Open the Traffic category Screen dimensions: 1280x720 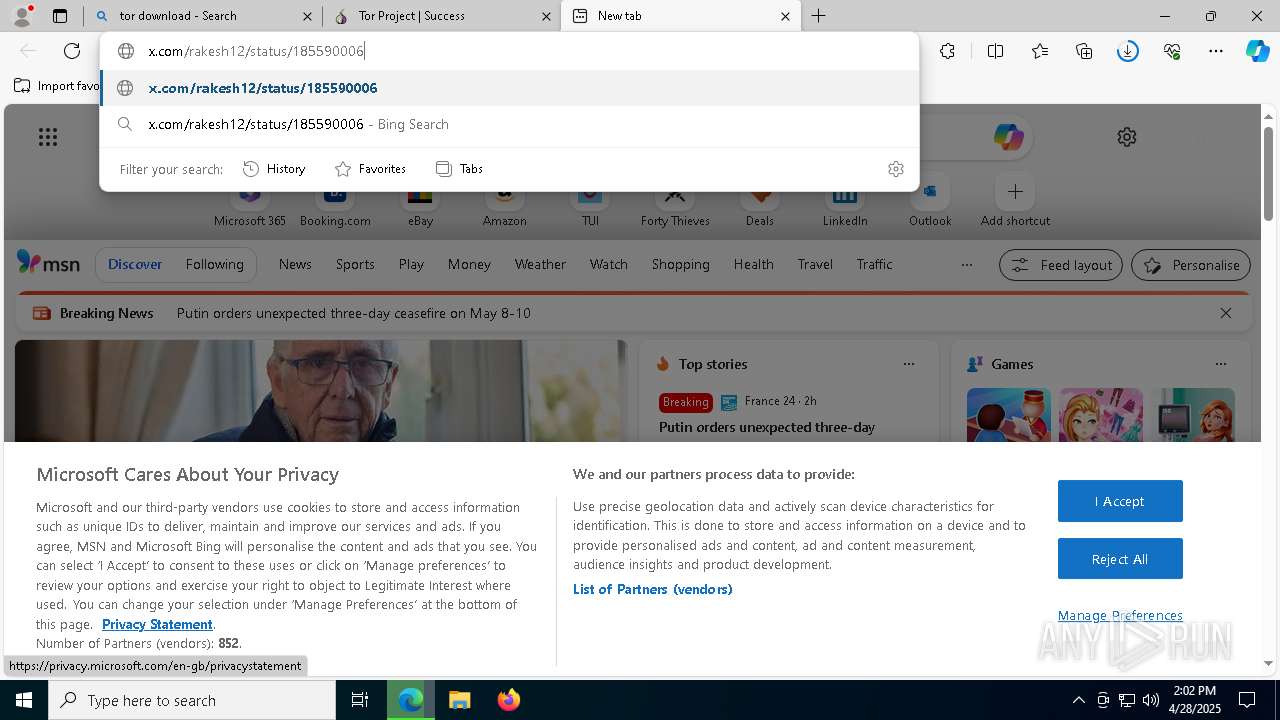click(x=874, y=264)
